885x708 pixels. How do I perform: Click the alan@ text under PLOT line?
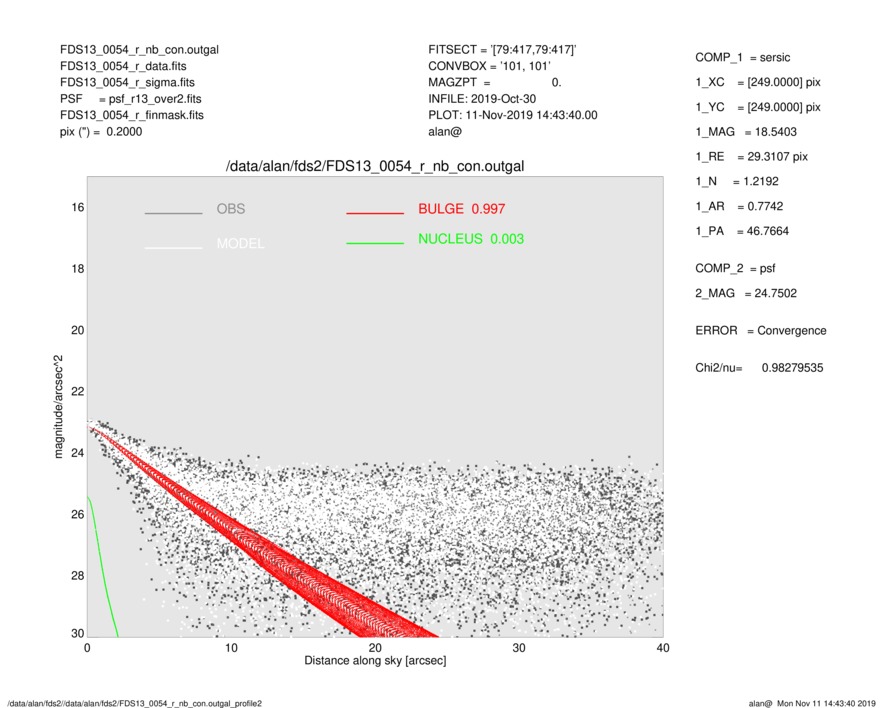[x=445, y=132]
